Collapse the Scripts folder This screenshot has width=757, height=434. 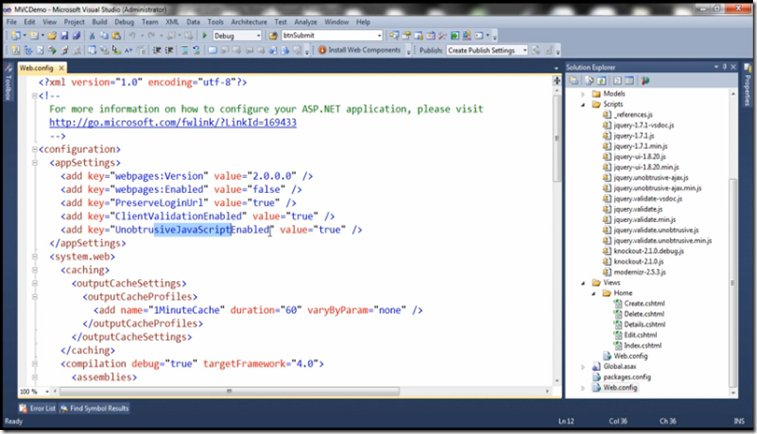583,105
